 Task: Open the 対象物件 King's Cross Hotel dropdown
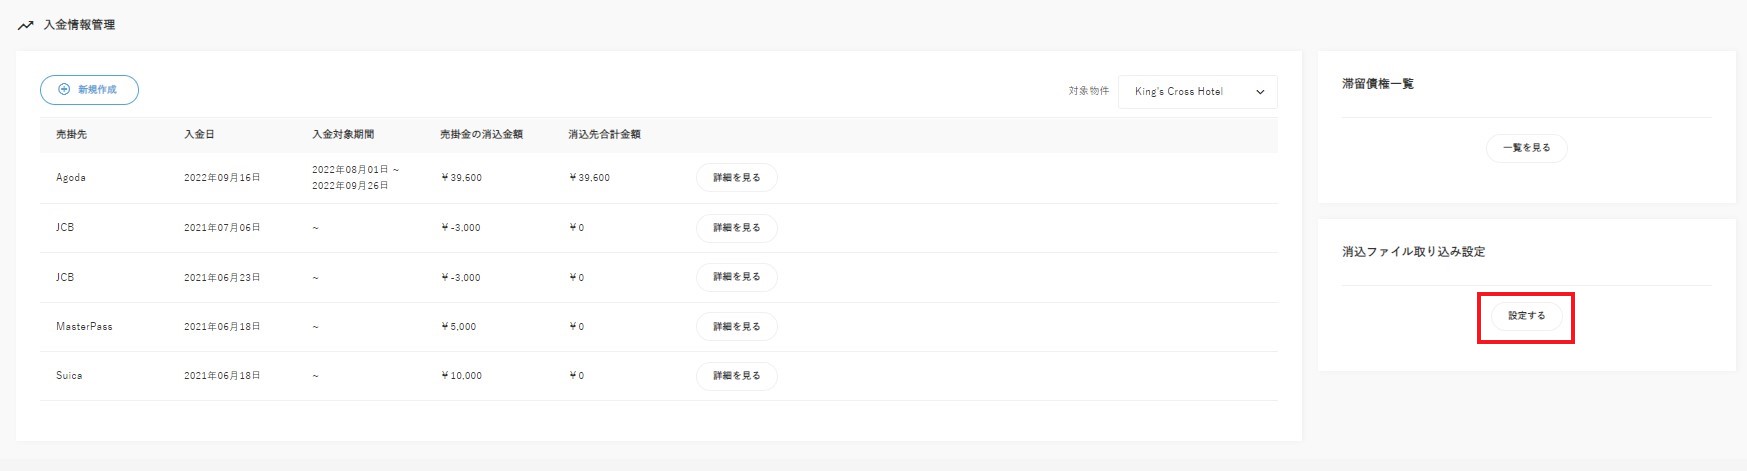[x=1196, y=92]
